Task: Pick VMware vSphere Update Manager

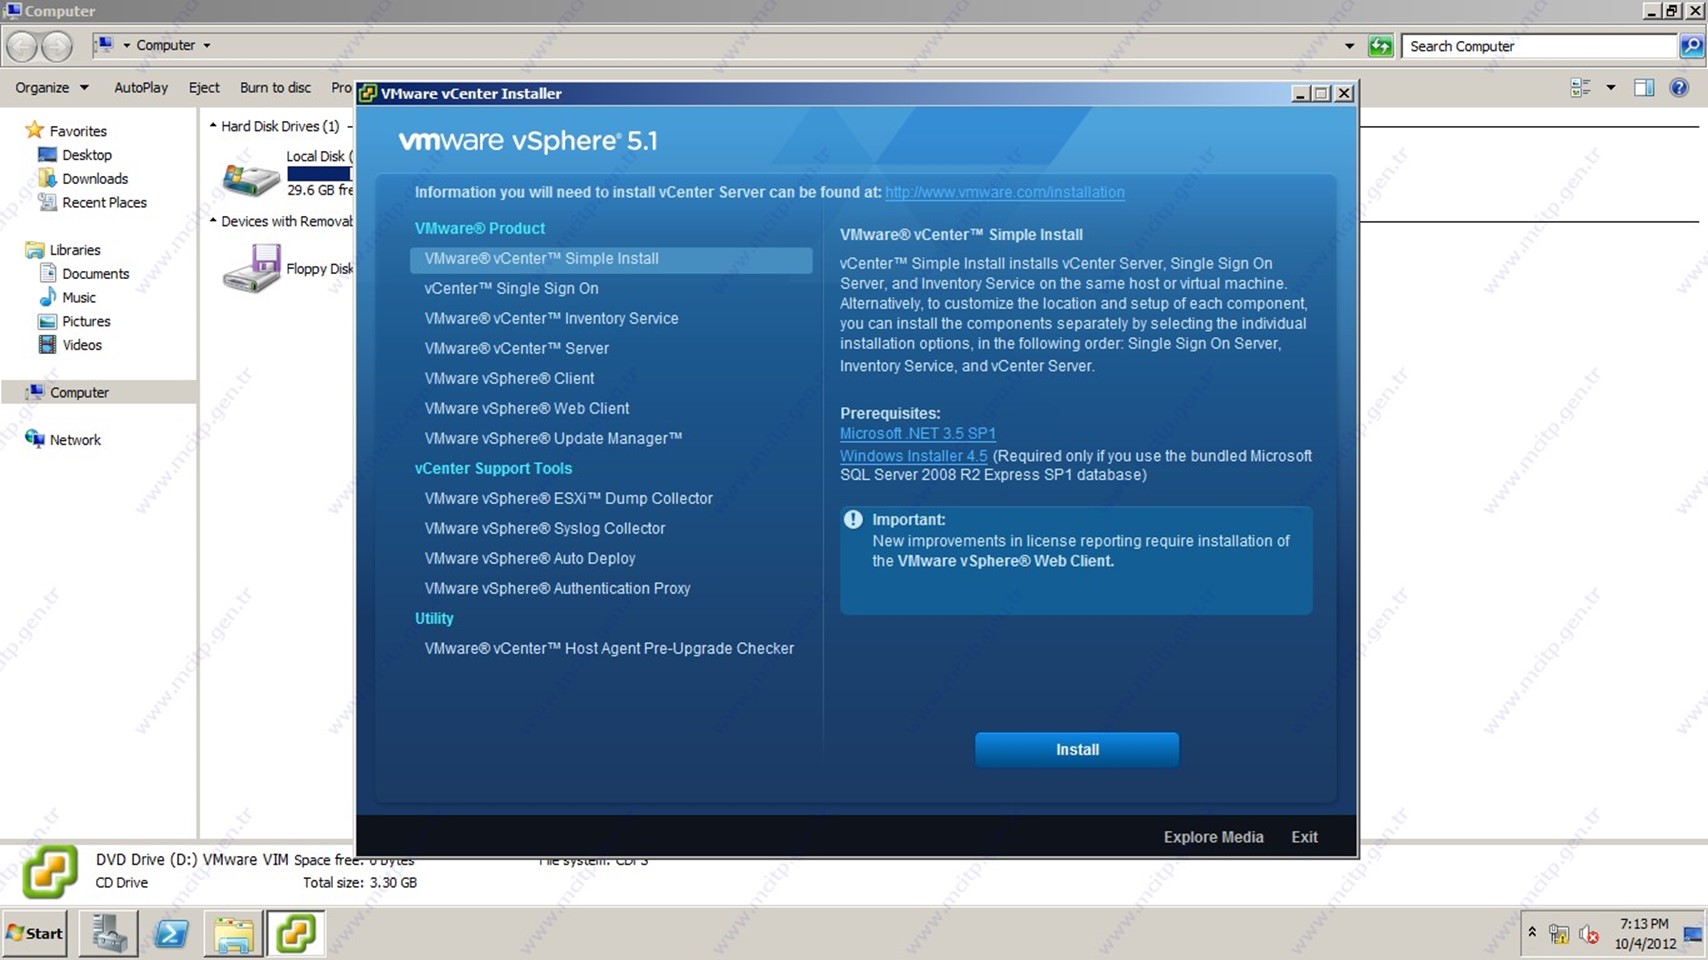Action: pos(553,439)
